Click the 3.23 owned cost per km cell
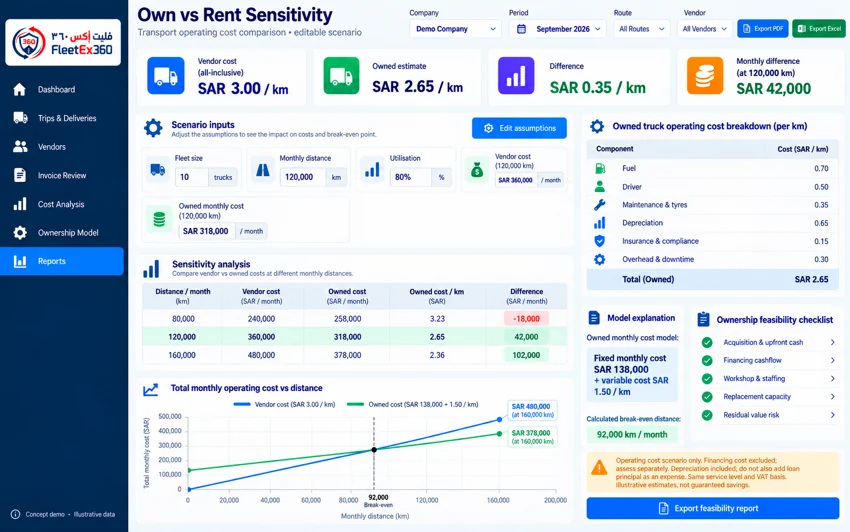Image resolution: width=850 pixels, height=532 pixels. (437, 319)
